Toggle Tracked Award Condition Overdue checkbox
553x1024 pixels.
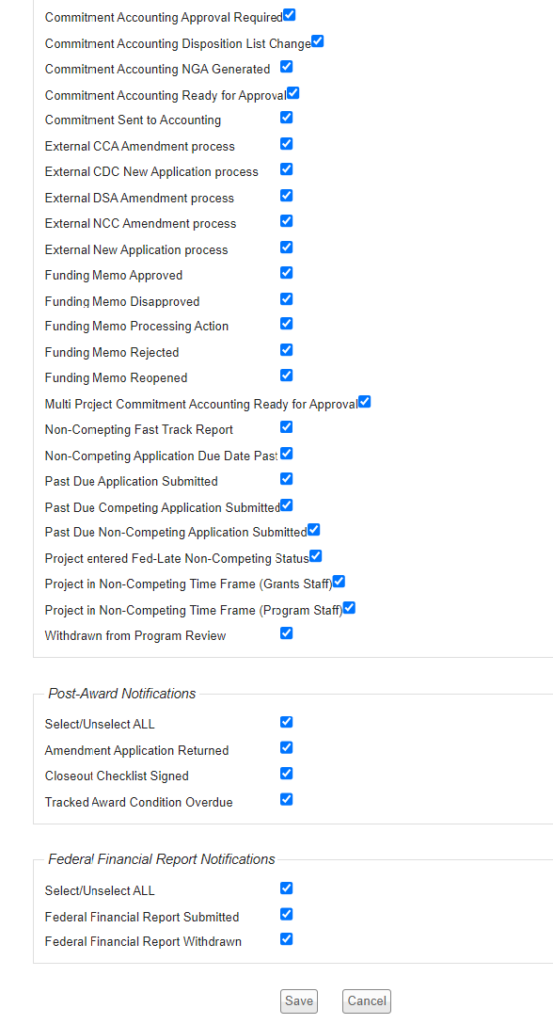[287, 799]
